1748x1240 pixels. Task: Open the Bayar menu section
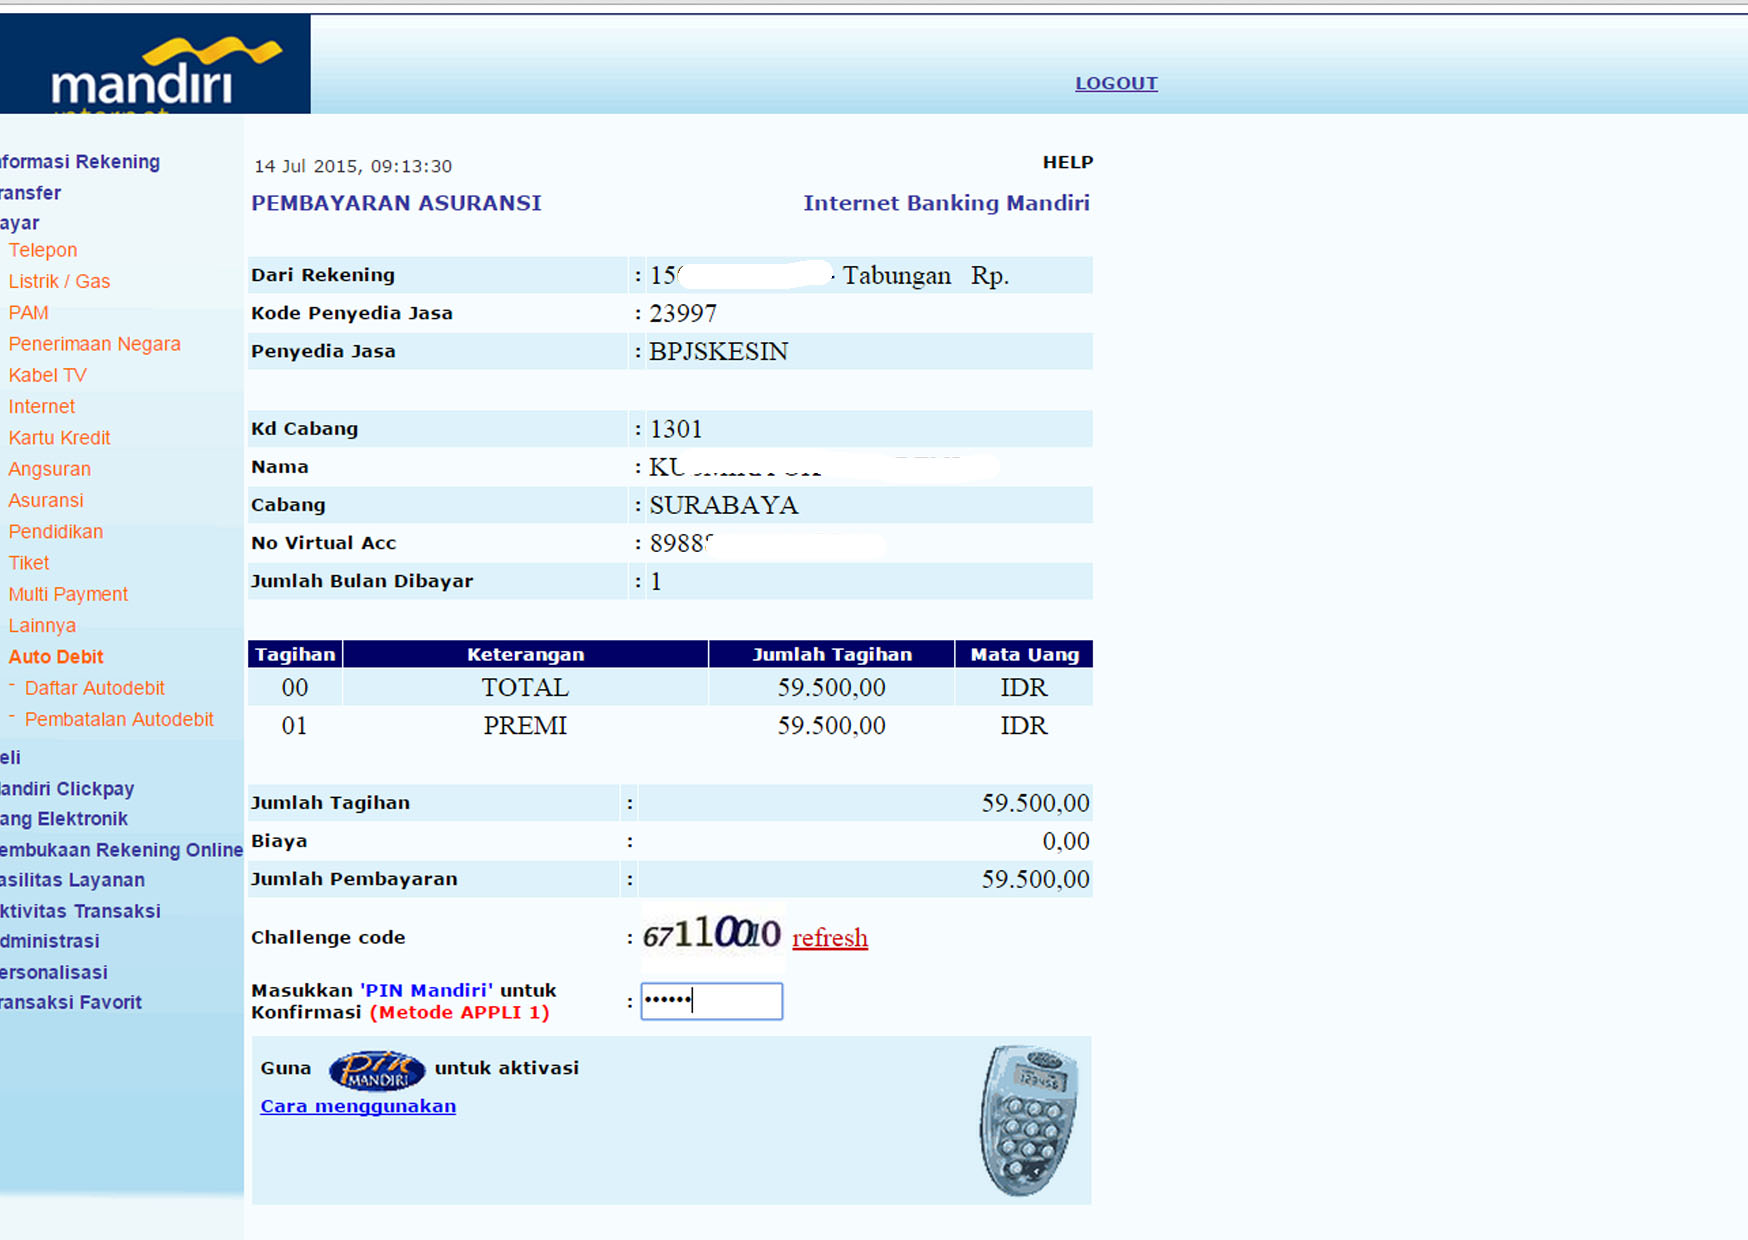[x=20, y=223]
